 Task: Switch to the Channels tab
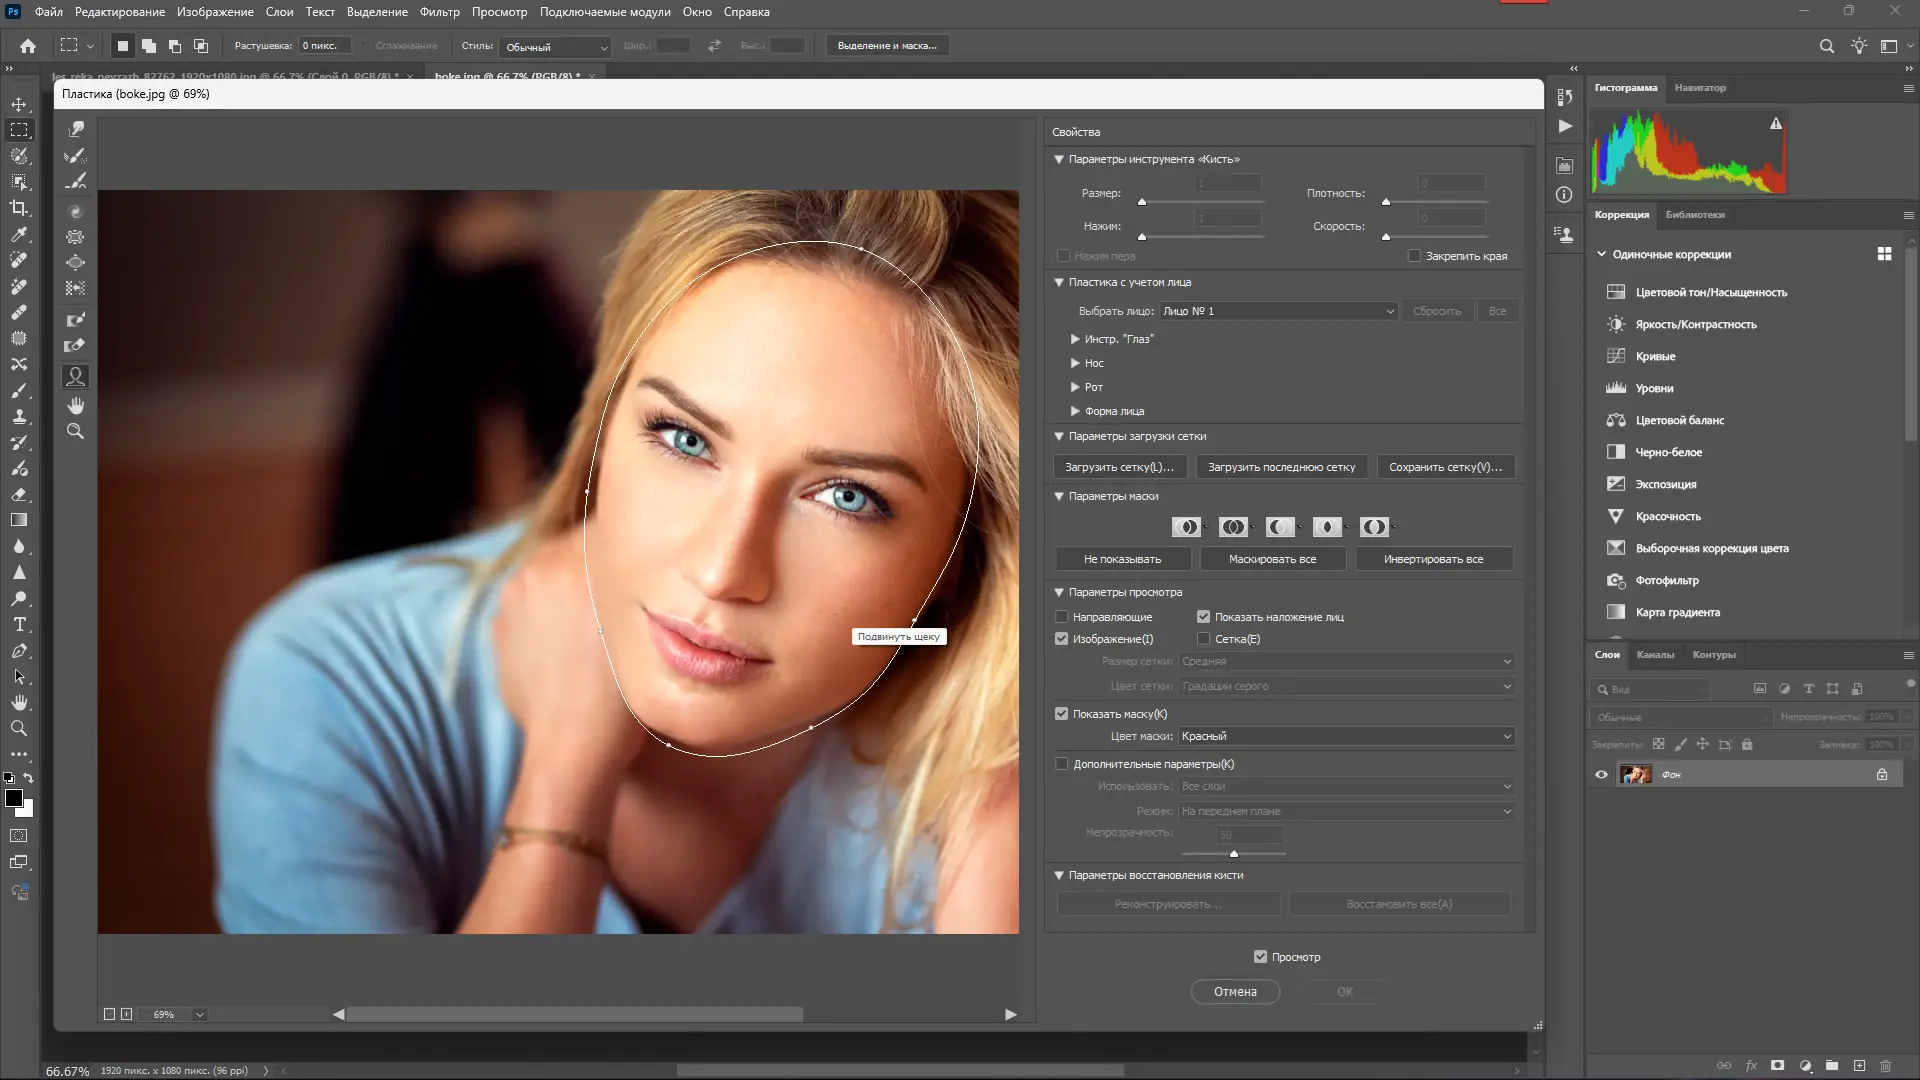pyautogui.click(x=1654, y=655)
